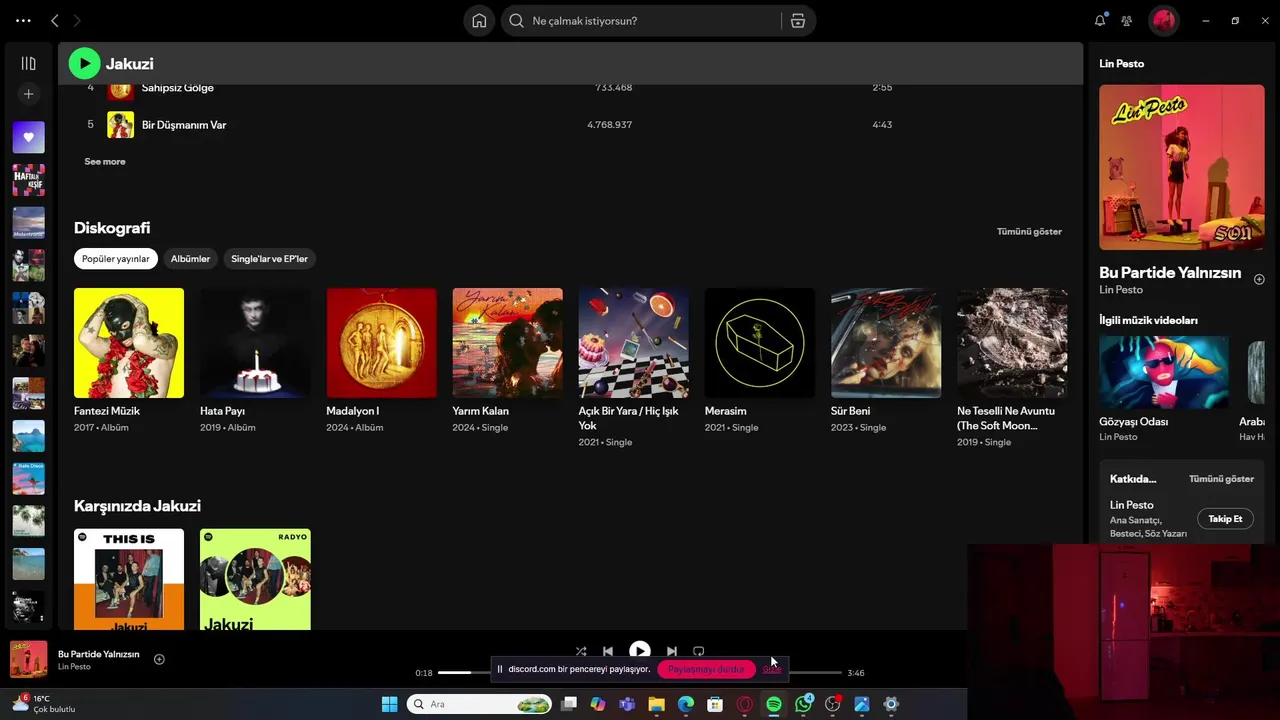Seek on the song progress bar

pos(639,673)
